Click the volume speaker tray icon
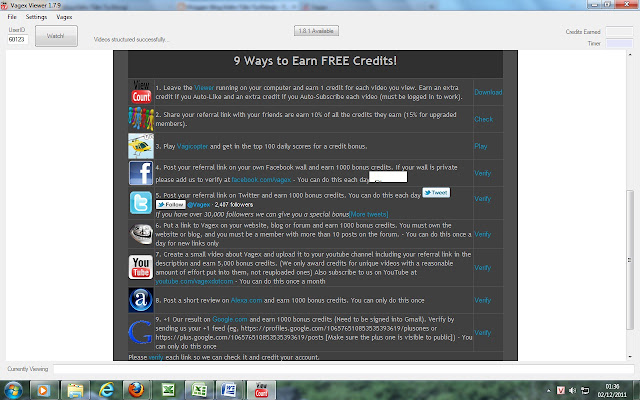Screen dimensions: 640x400 coord(572,390)
